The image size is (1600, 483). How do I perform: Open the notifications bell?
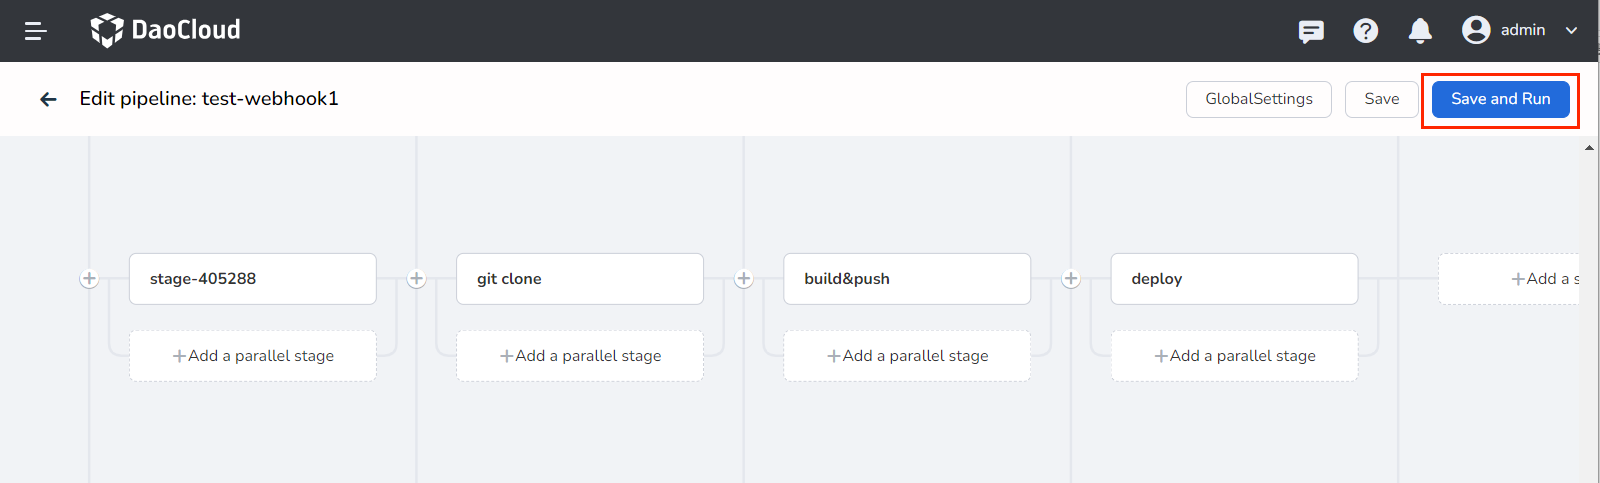point(1420,31)
